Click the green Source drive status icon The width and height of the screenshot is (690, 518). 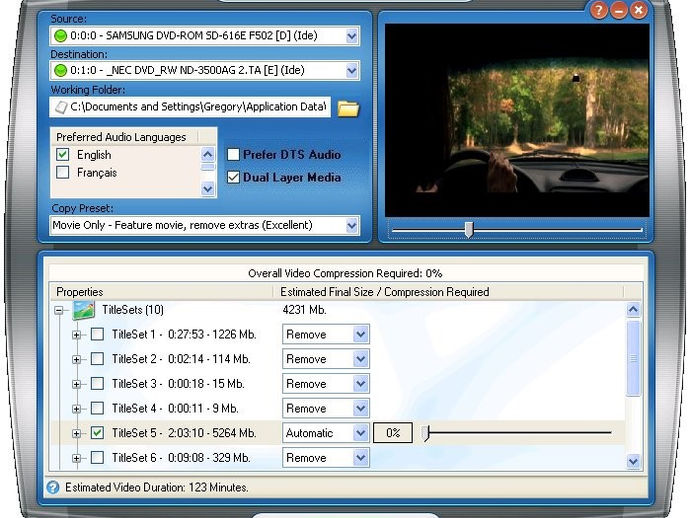pyautogui.click(x=60, y=35)
